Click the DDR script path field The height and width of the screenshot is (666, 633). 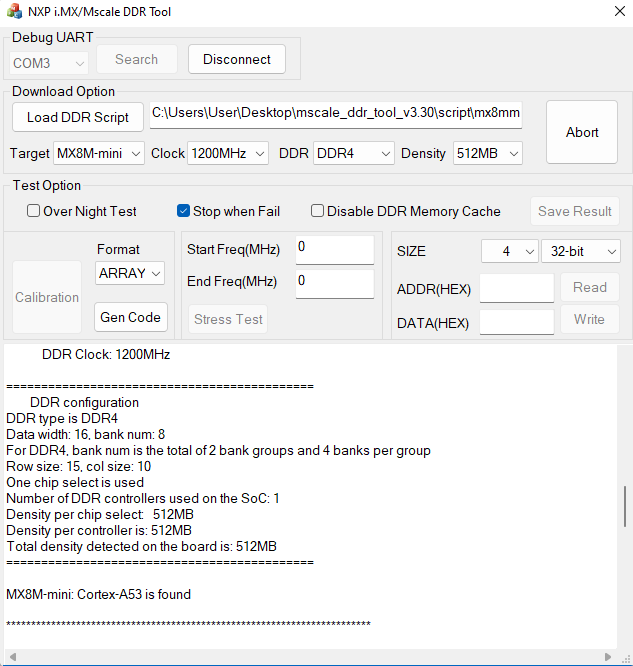(x=336, y=114)
